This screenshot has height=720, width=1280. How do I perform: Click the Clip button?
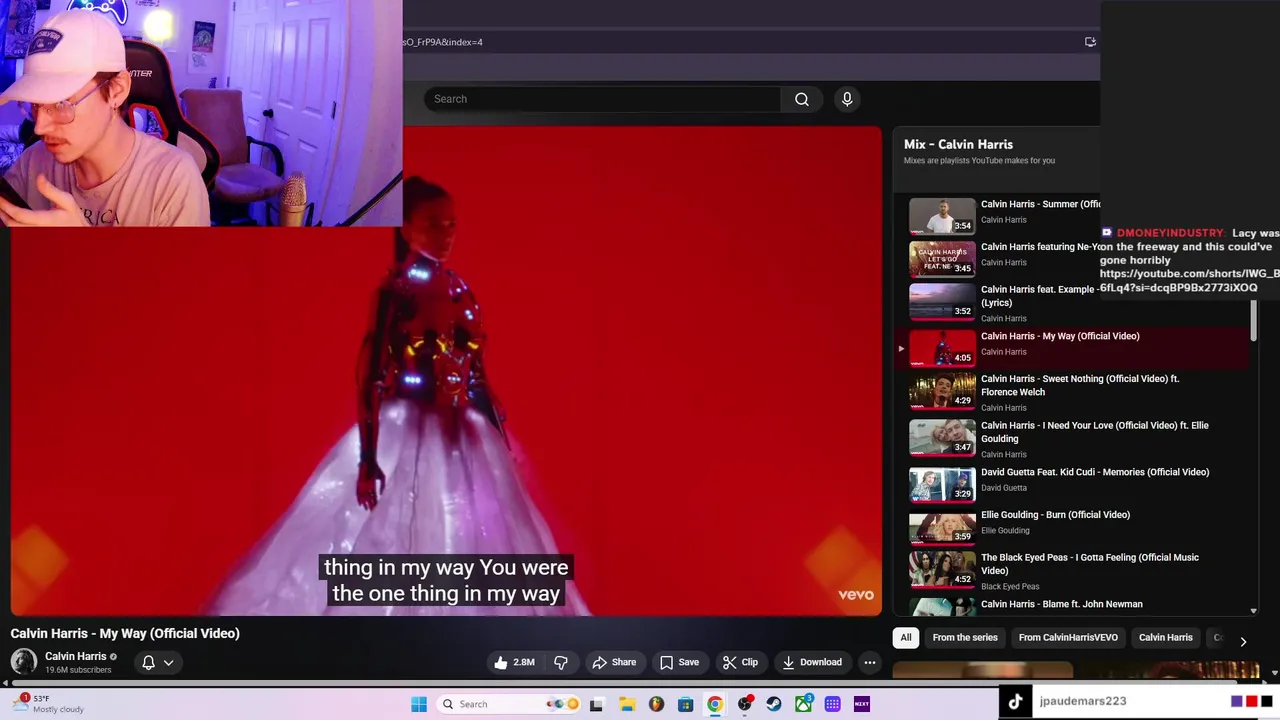[740, 662]
